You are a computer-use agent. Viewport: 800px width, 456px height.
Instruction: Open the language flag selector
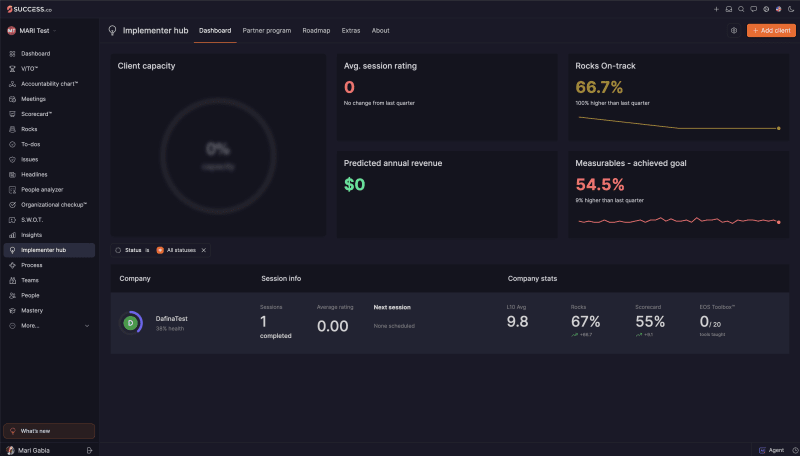click(x=779, y=9)
